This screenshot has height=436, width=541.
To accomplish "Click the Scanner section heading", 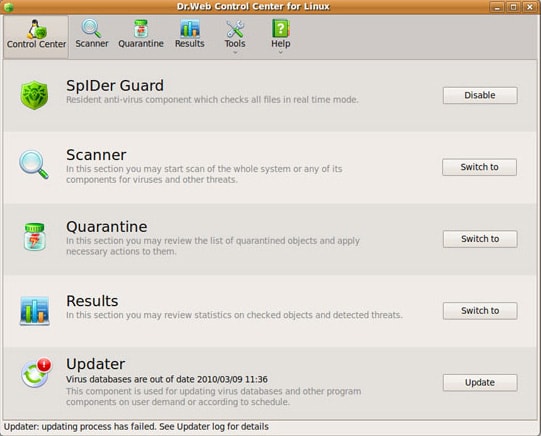I will 96,155.
